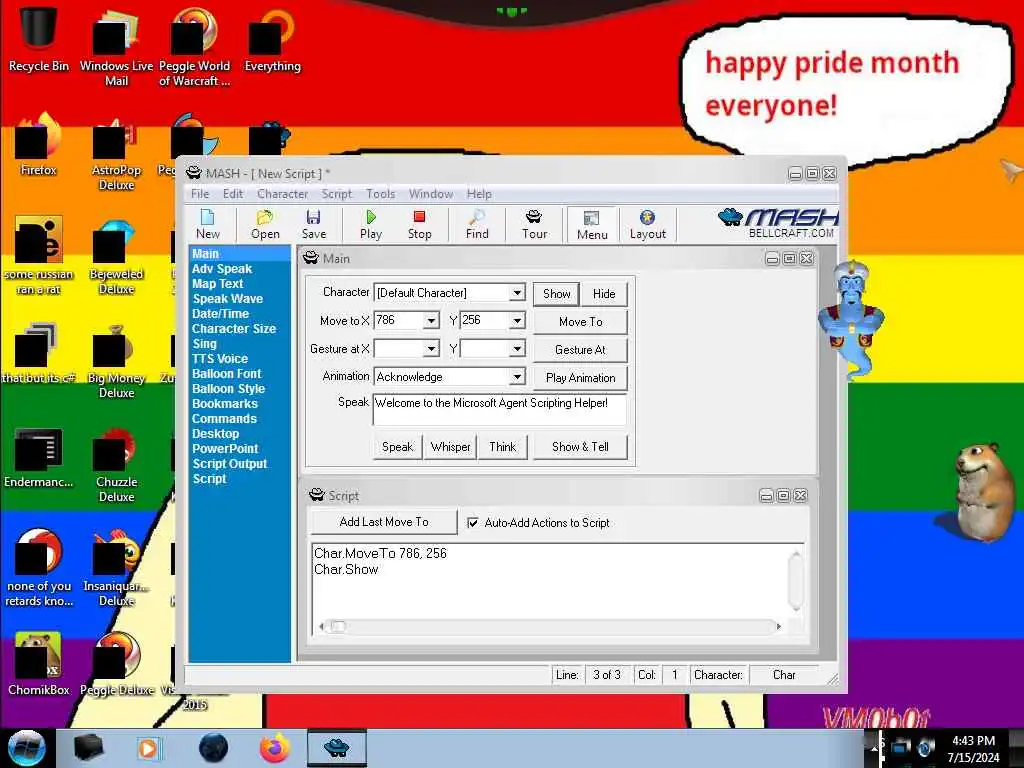
Task: Click the hamster character on desktop
Action: pos(985,491)
